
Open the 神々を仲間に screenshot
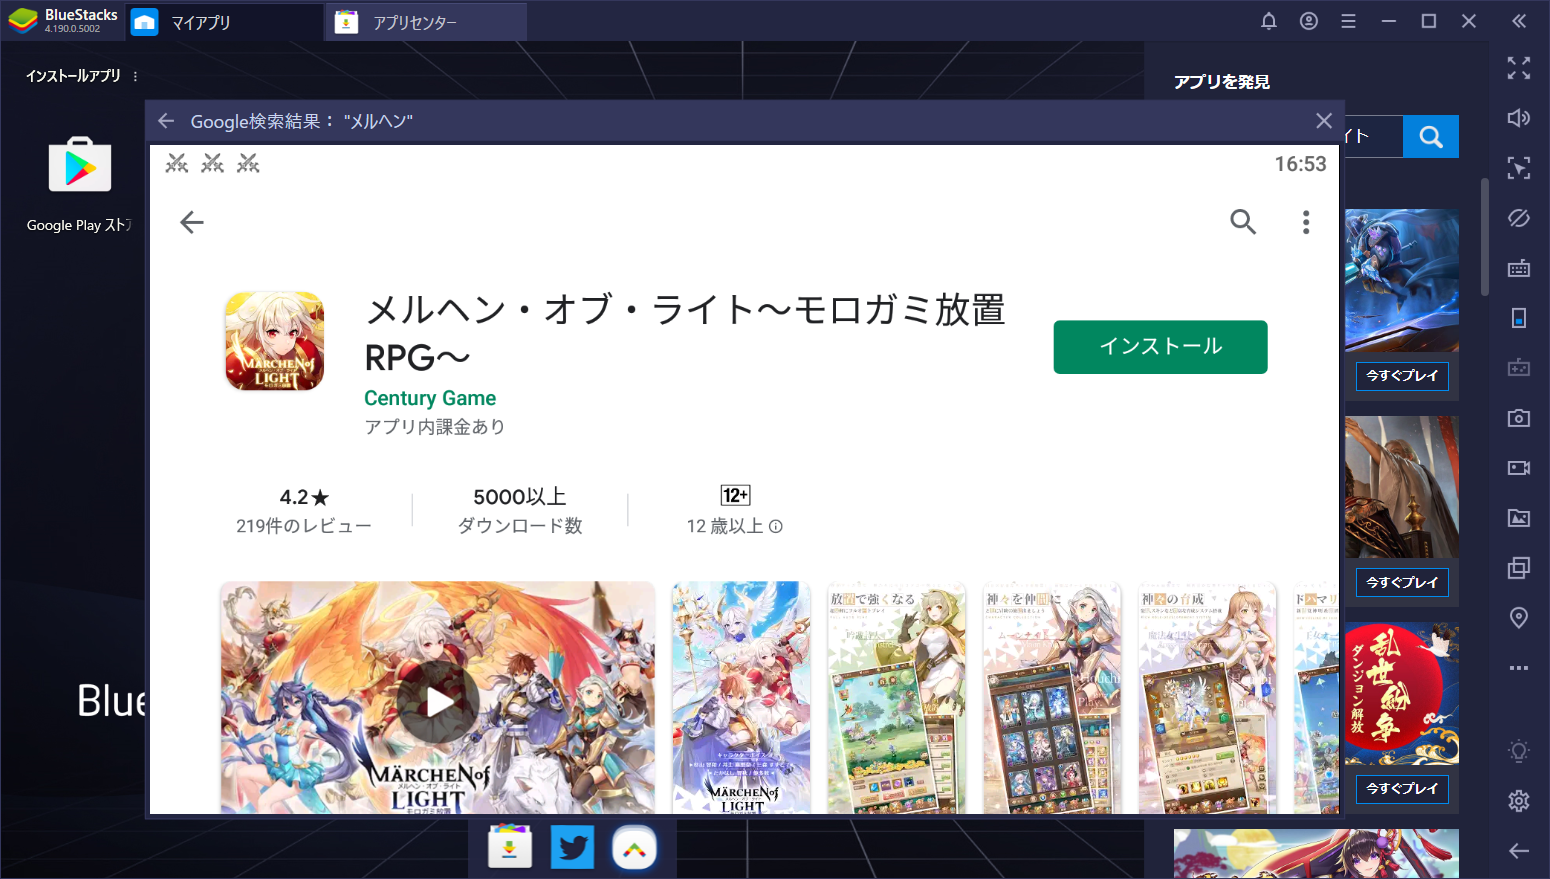coord(1052,697)
